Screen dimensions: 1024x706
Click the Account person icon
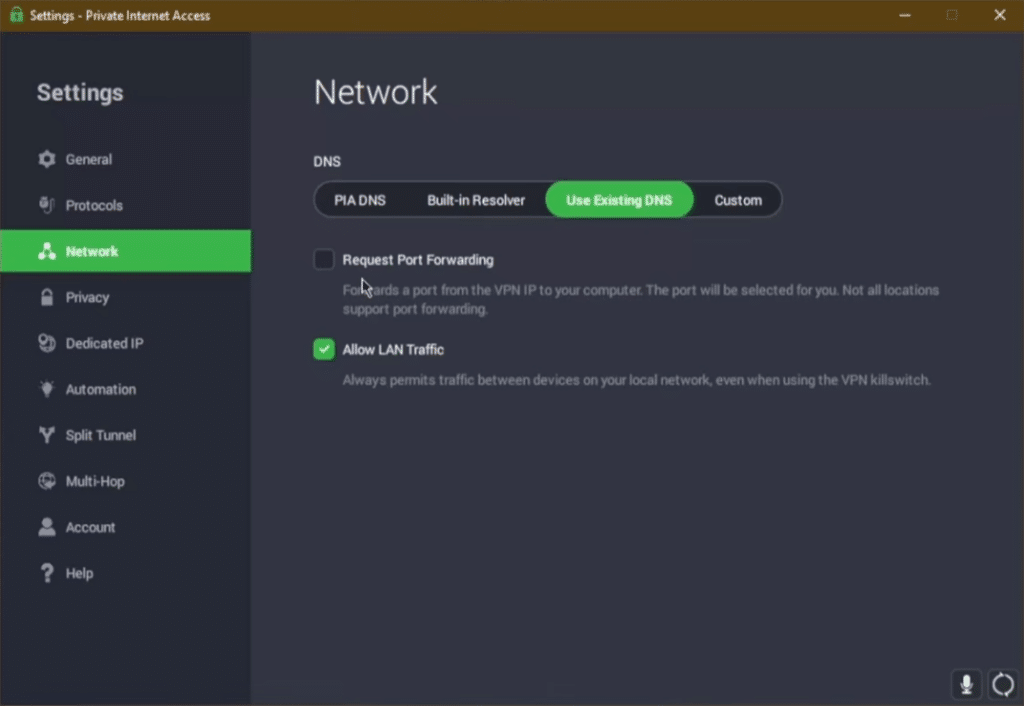coord(46,527)
